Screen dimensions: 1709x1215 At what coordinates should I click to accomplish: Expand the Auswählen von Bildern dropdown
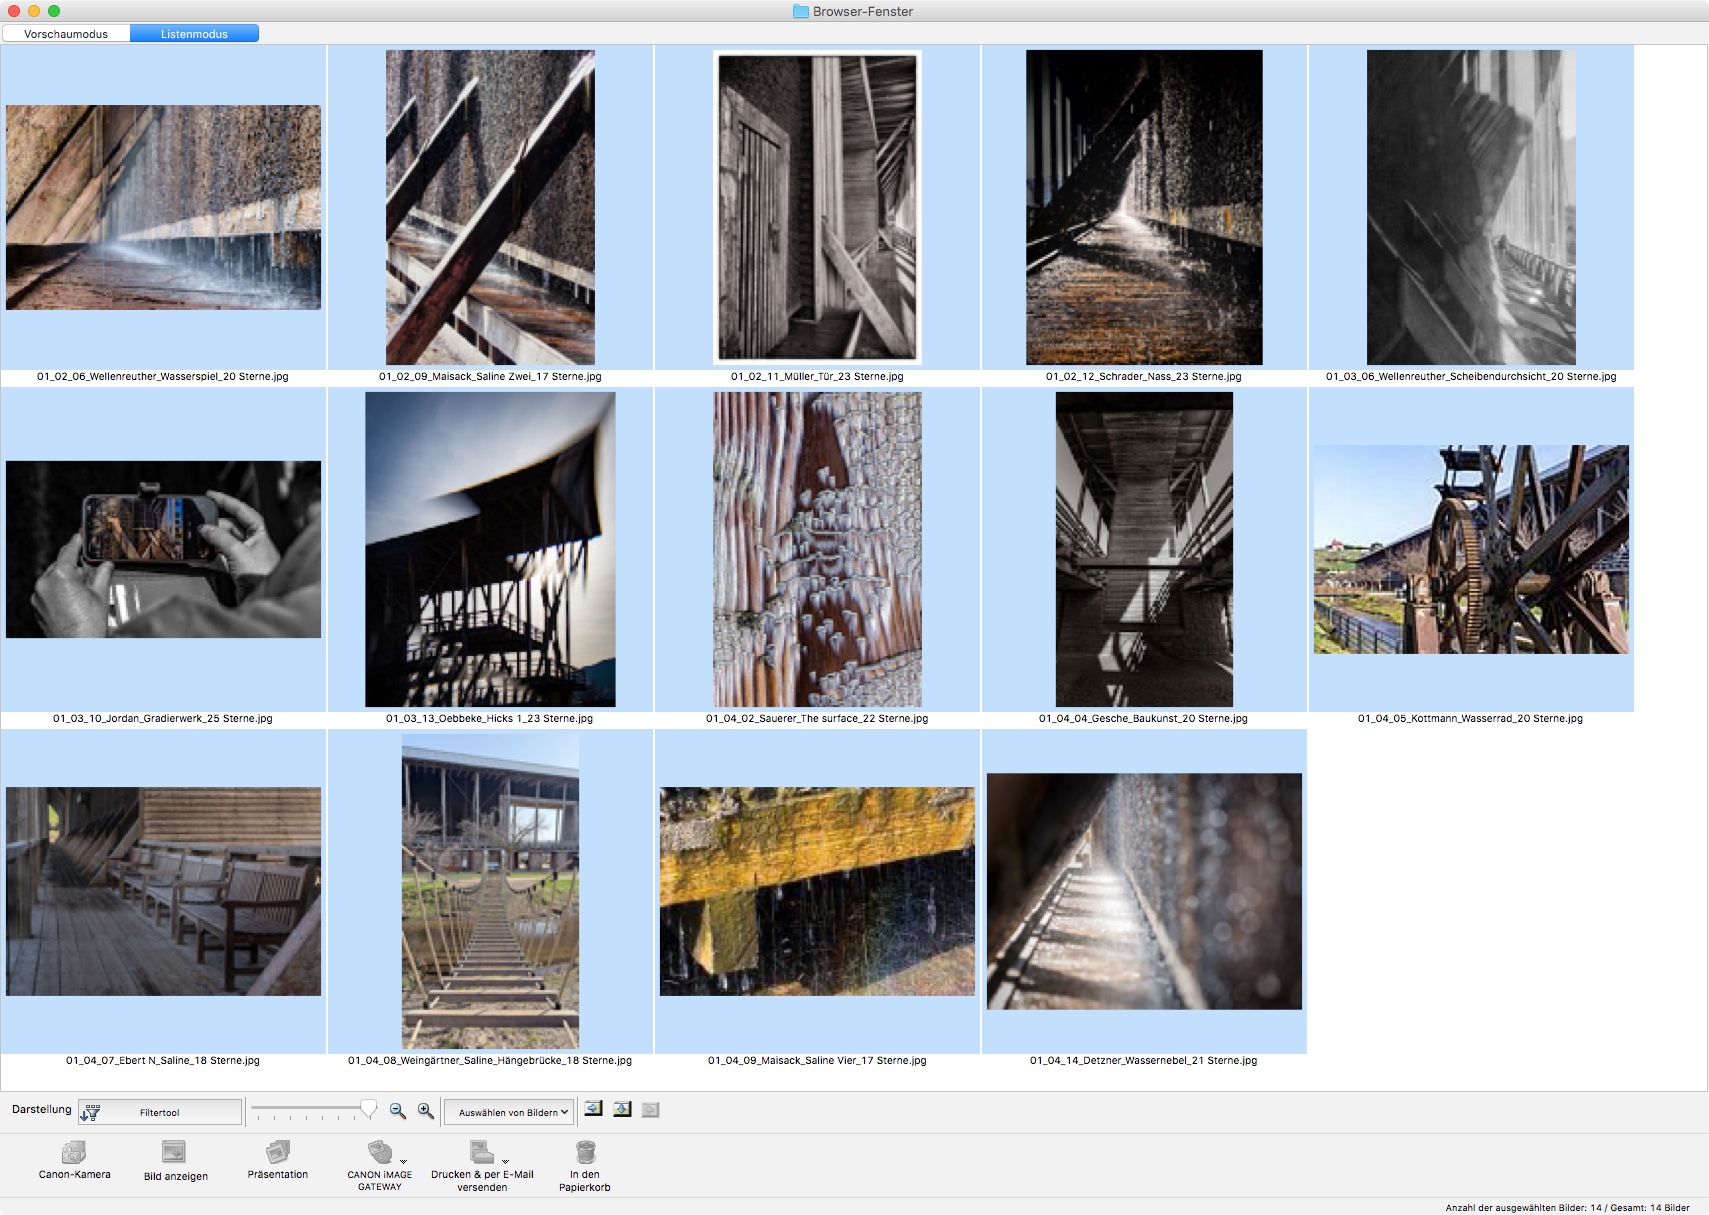509,1112
